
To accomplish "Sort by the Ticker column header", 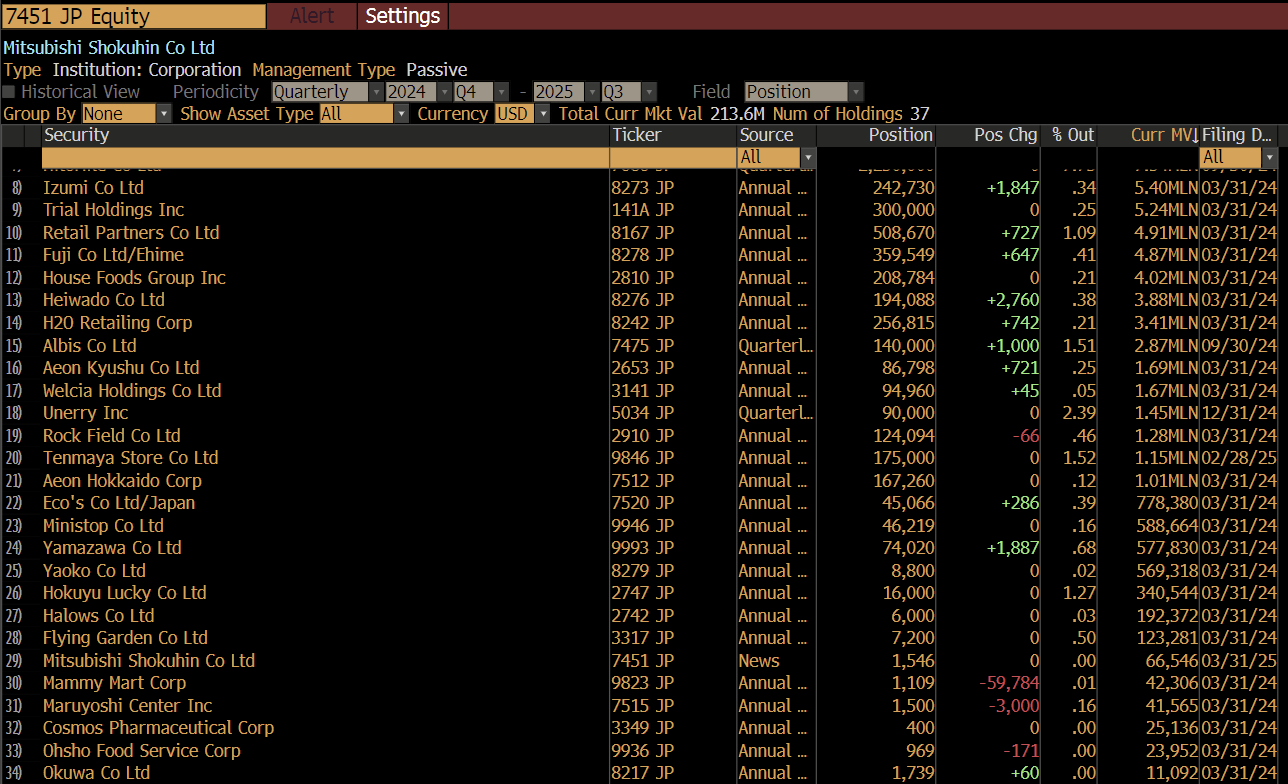I will click(673, 135).
